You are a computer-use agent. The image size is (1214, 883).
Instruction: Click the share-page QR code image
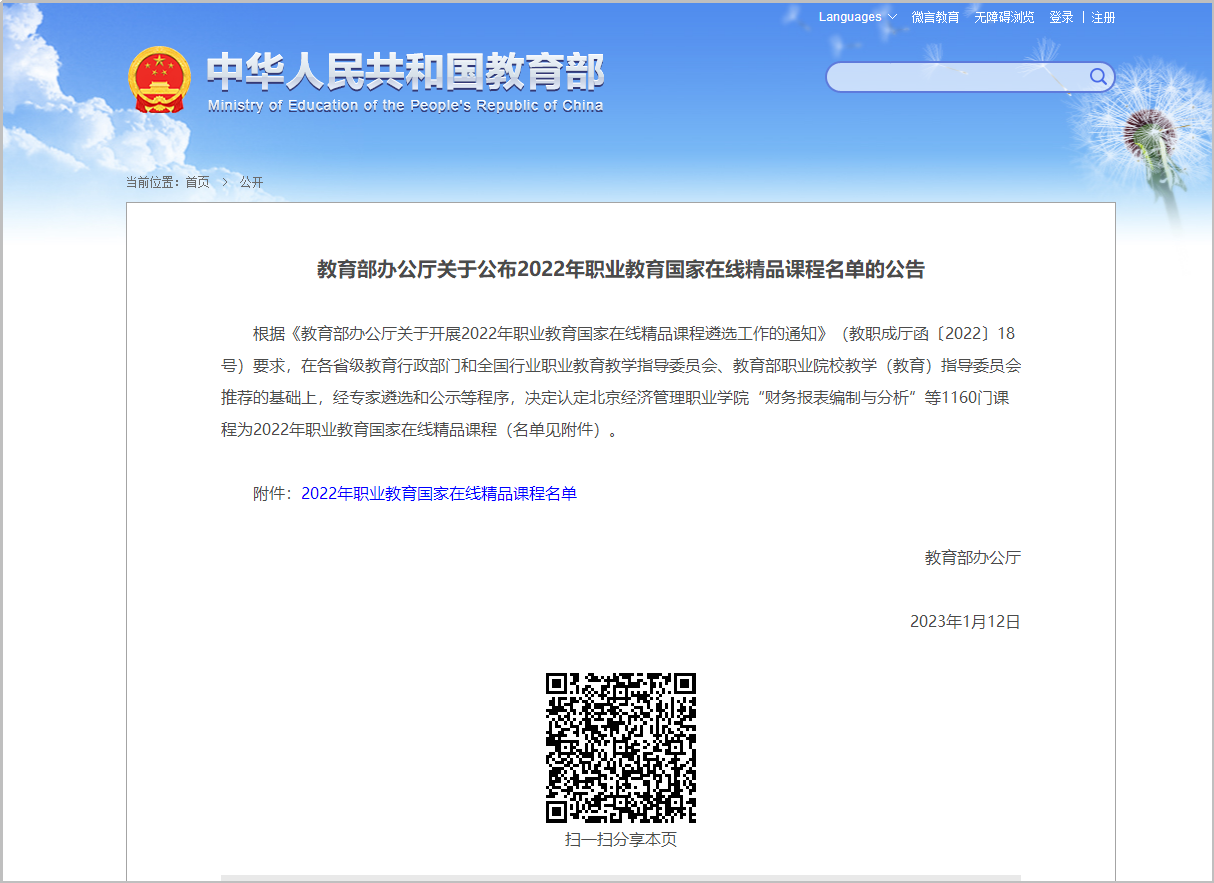(x=621, y=748)
